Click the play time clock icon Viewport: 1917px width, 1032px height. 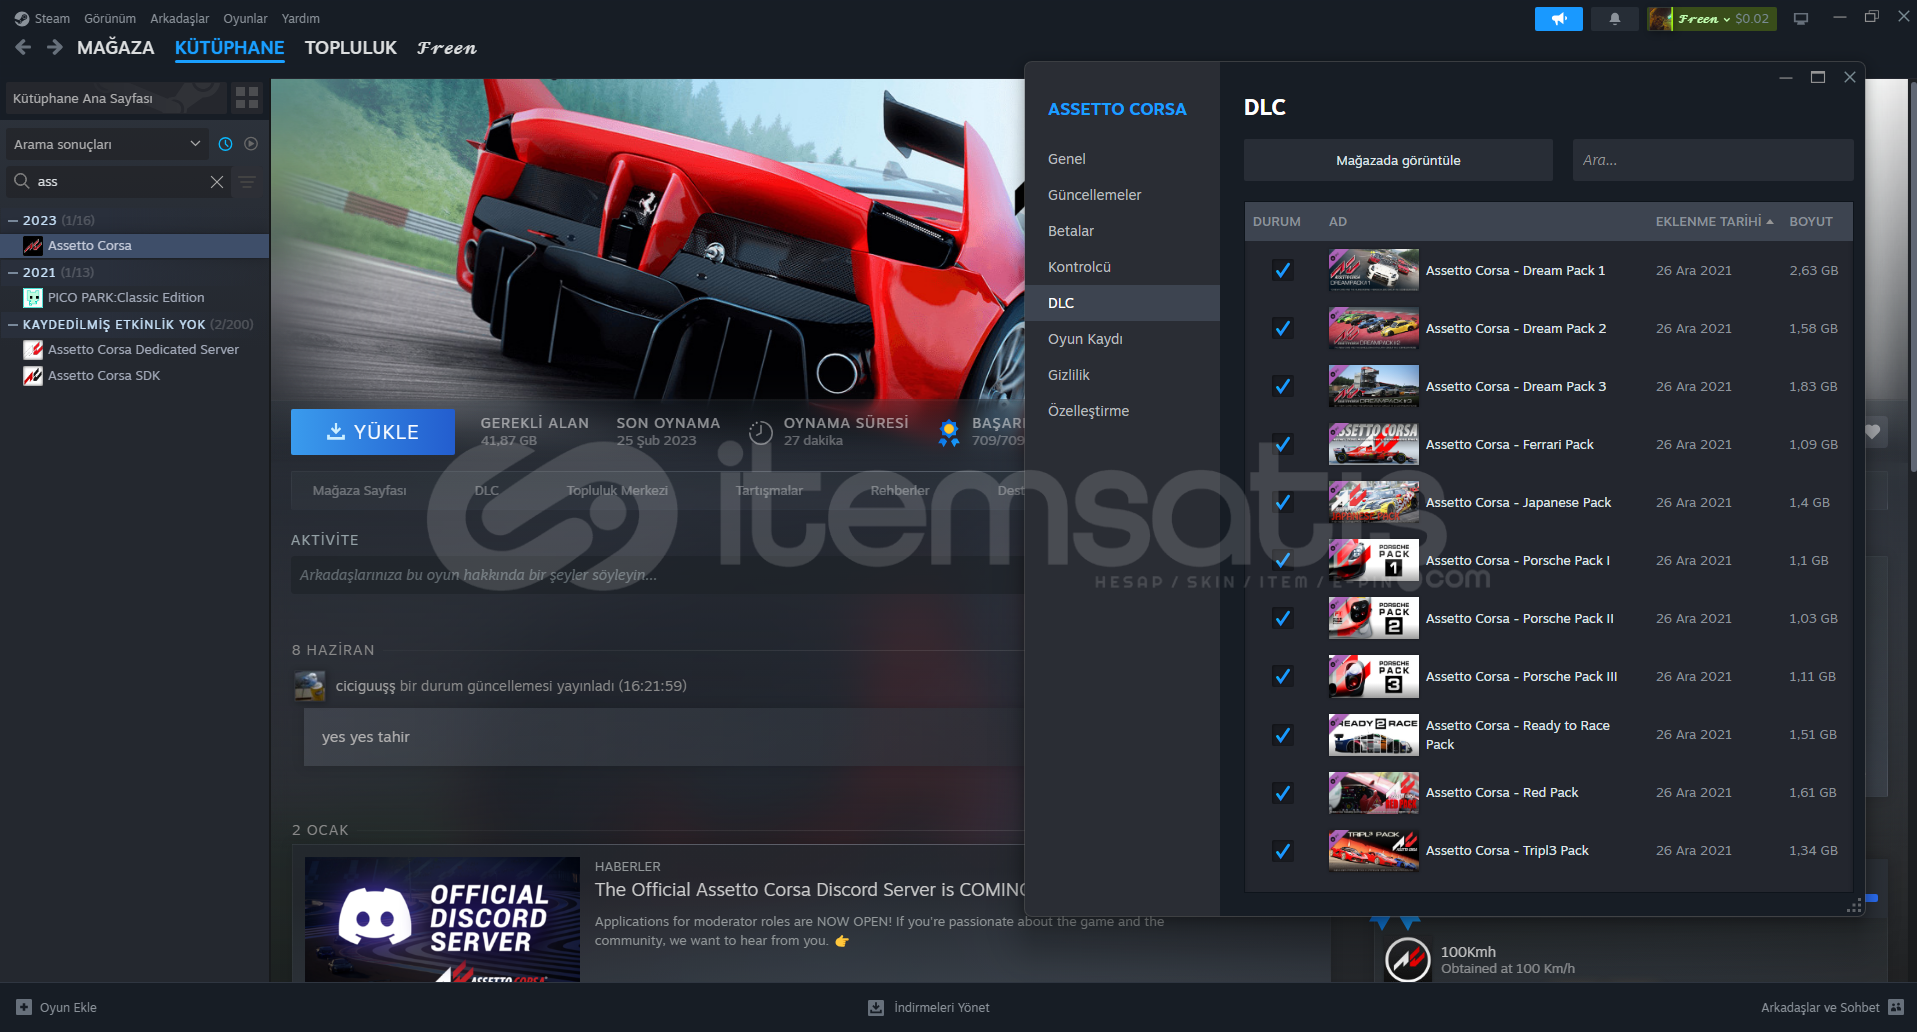(x=761, y=432)
